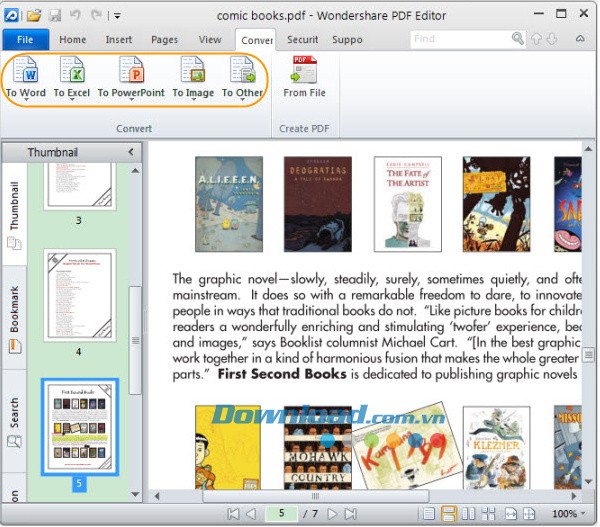Switch to single page view mode
600x527 pixels.
click(429, 514)
